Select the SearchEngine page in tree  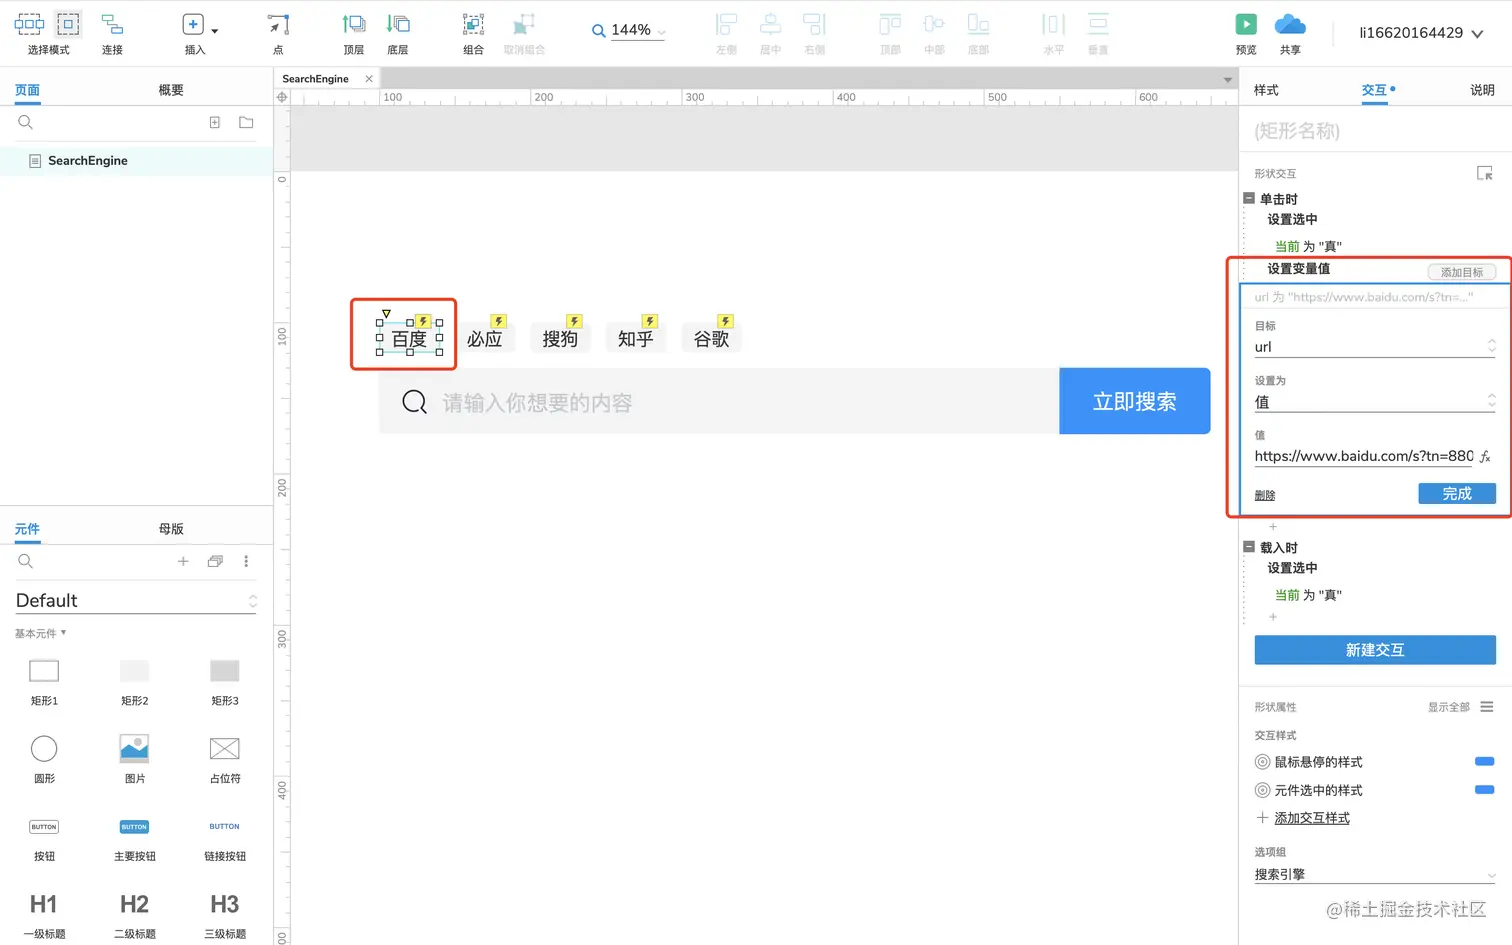[x=88, y=161]
